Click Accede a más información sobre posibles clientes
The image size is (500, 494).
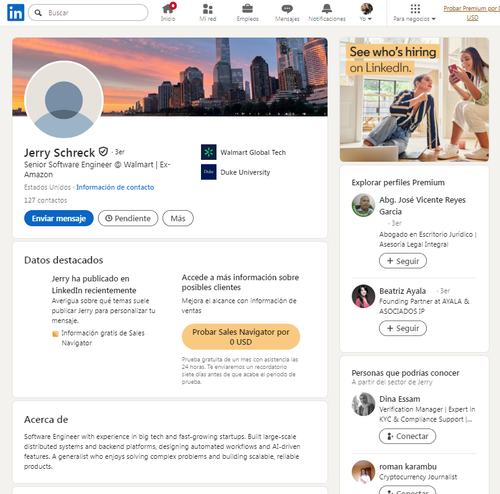[x=240, y=282]
